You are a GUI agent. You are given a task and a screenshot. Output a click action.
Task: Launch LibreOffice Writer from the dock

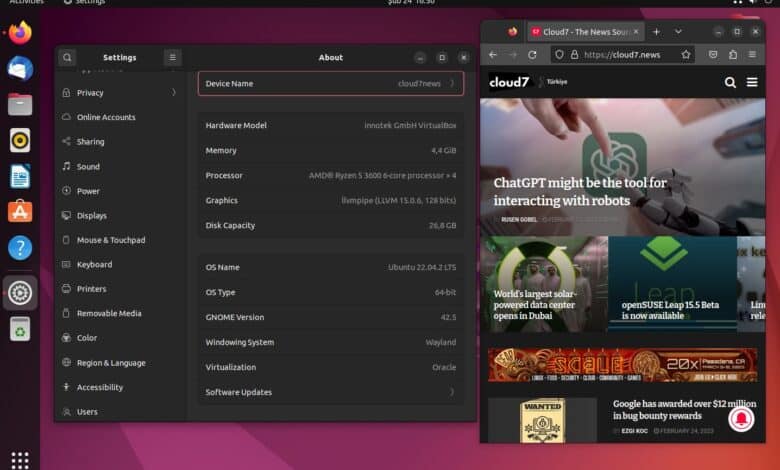coord(20,176)
